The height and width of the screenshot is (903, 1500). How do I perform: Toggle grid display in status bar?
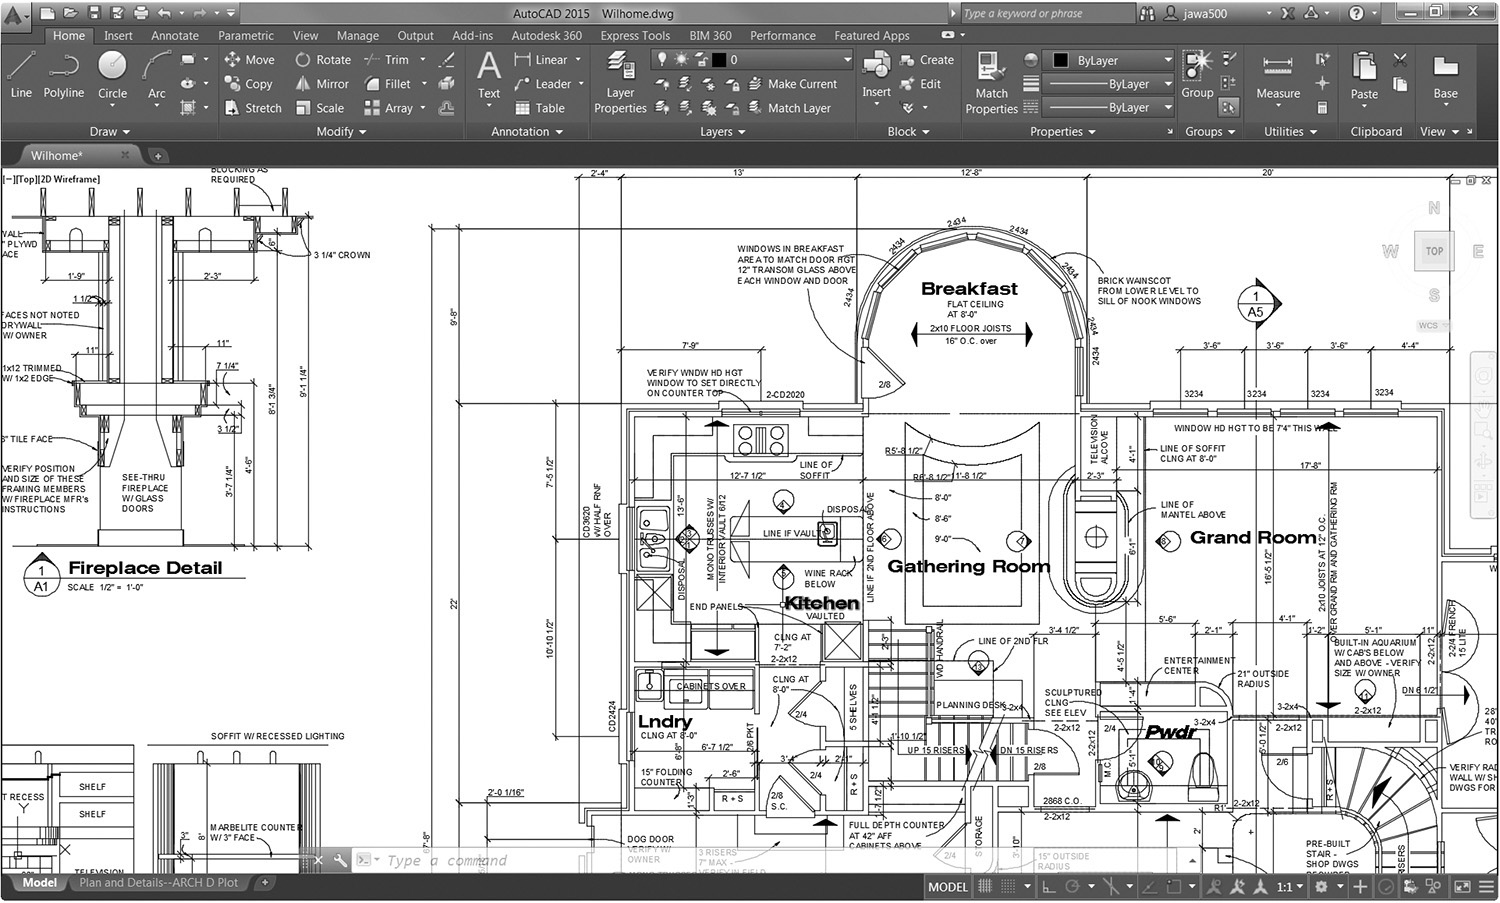click(x=985, y=886)
